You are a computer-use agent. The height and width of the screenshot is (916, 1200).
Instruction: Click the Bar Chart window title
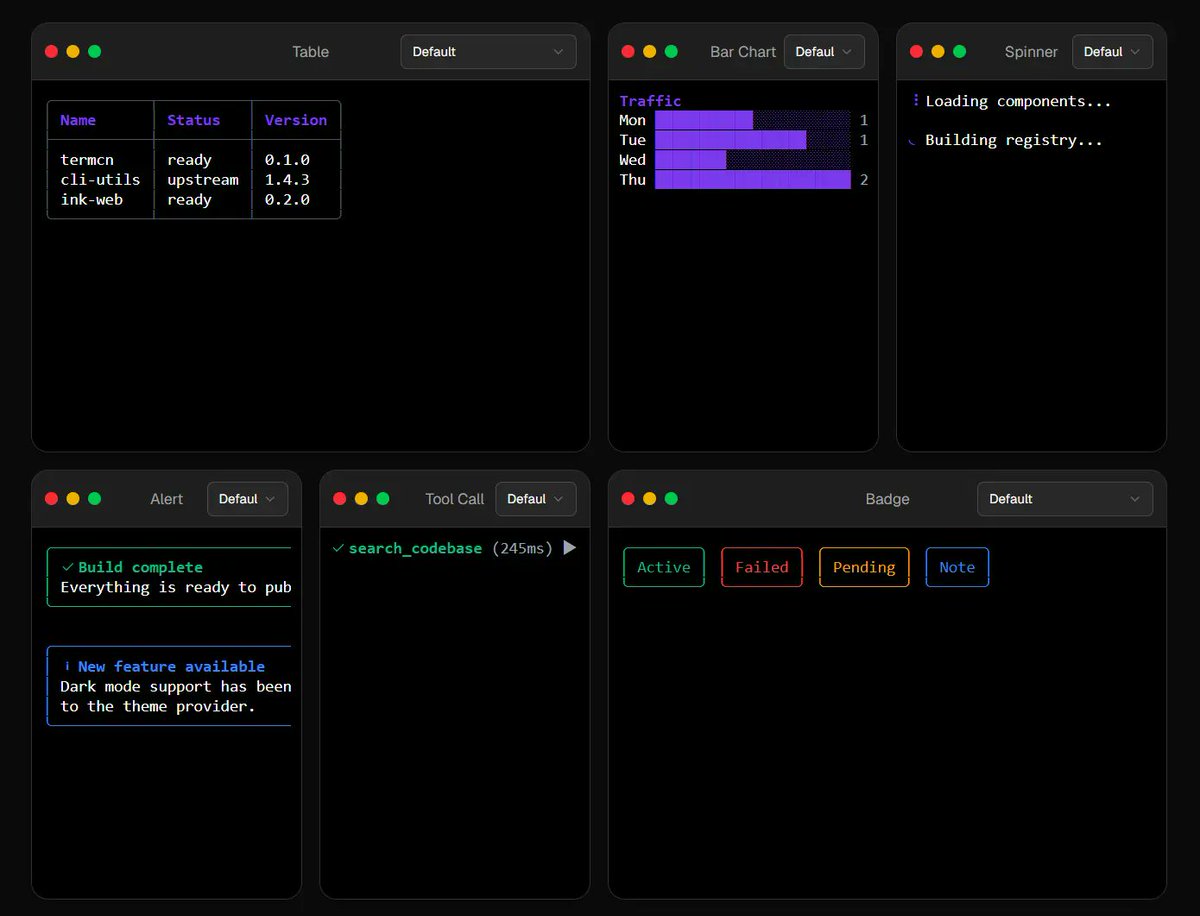(x=743, y=52)
